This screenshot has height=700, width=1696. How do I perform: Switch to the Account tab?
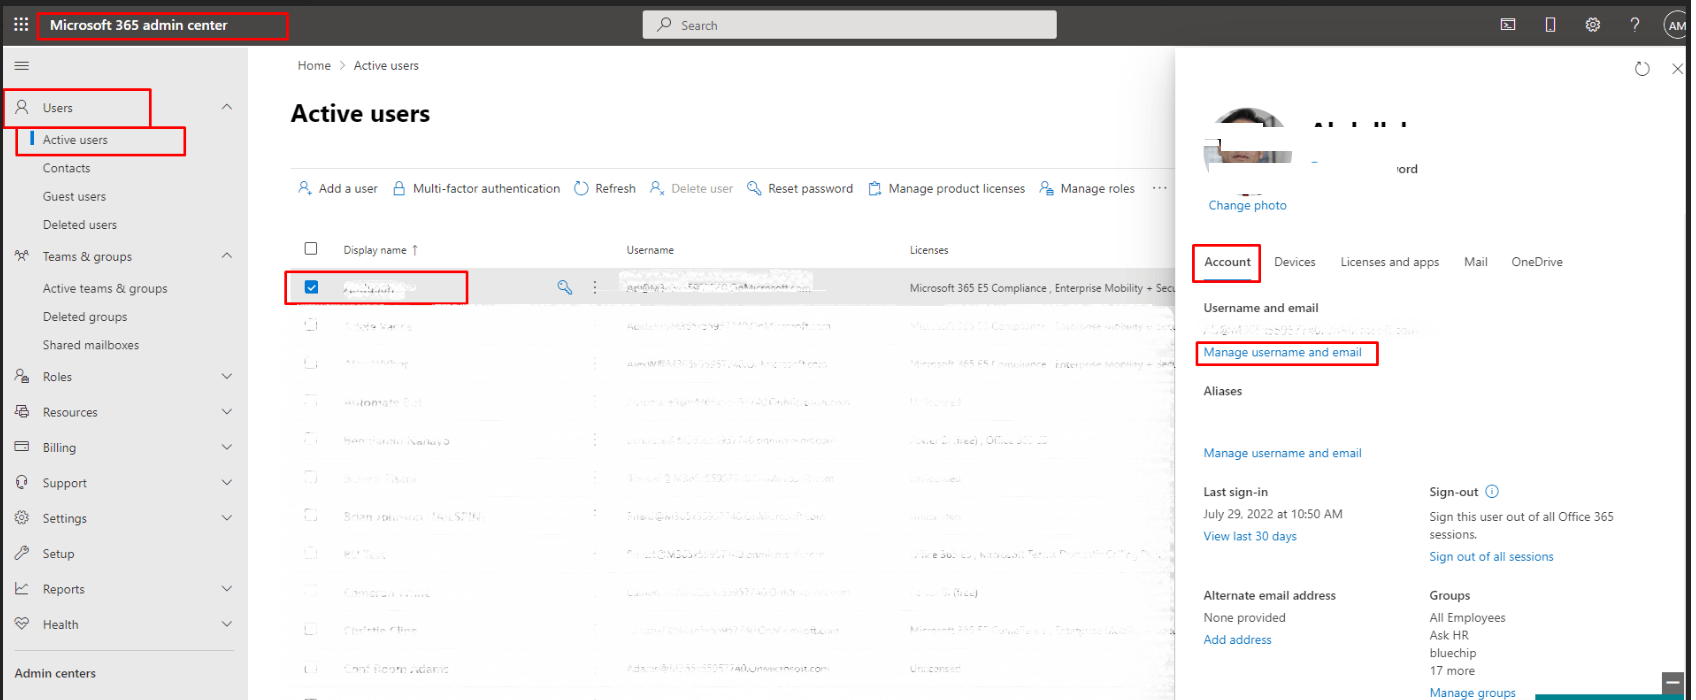click(1227, 262)
